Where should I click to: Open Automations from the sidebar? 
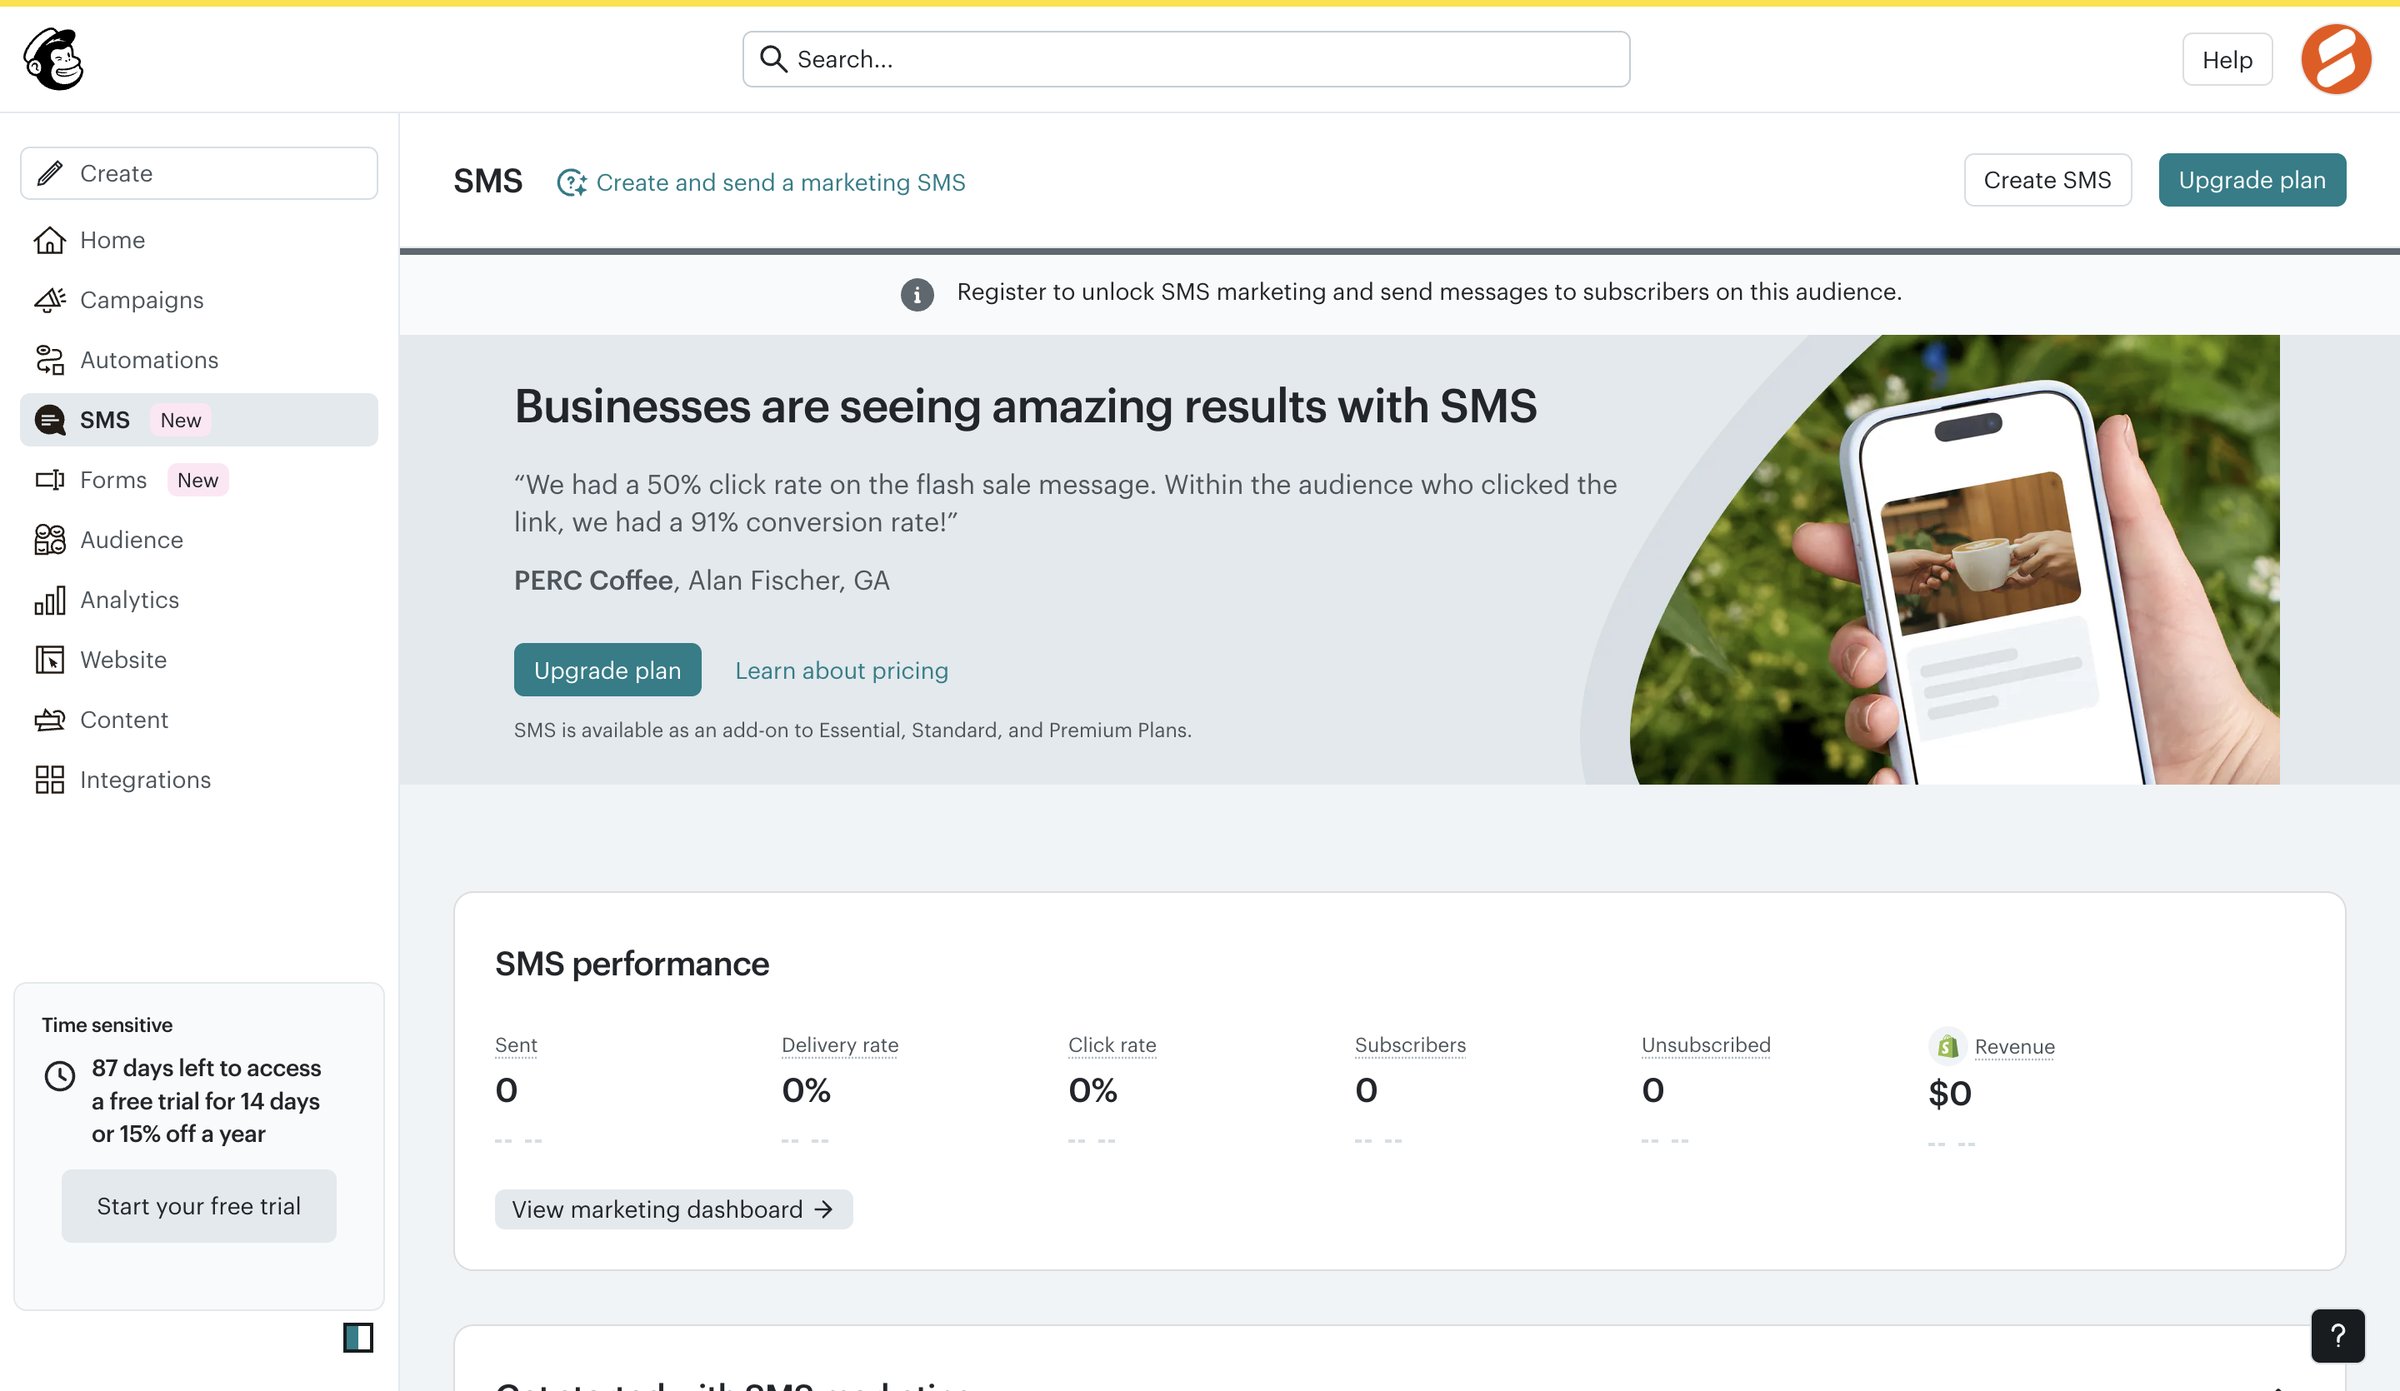click(x=199, y=360)
